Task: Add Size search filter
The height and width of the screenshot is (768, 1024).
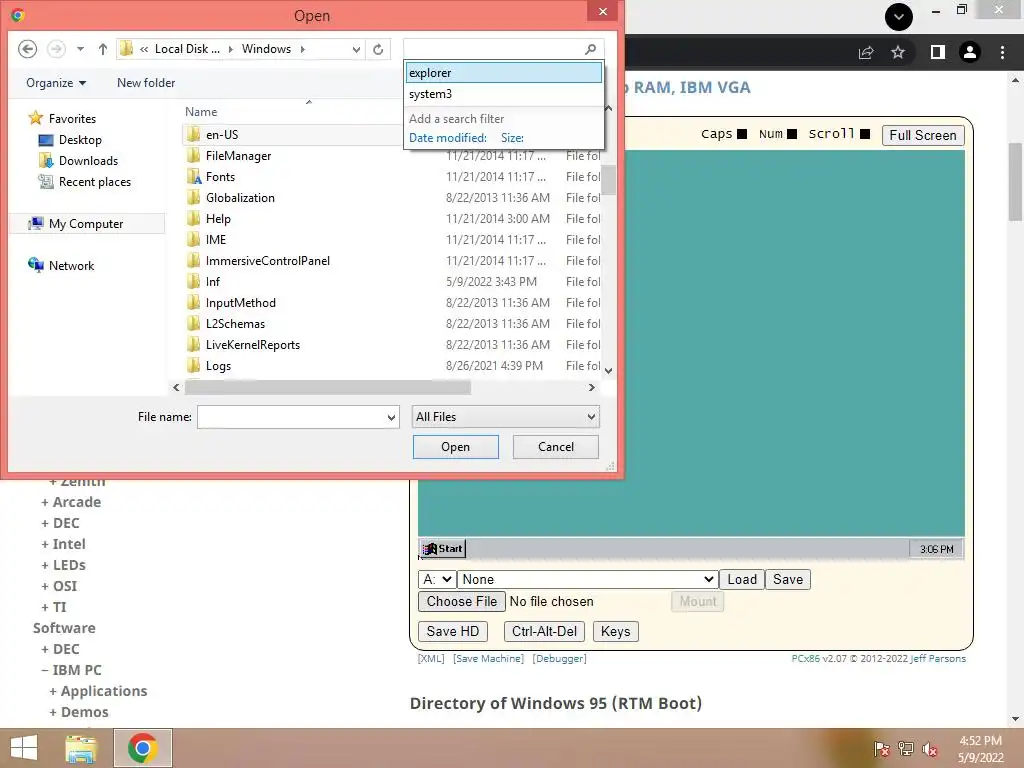Action: [512, 138]
